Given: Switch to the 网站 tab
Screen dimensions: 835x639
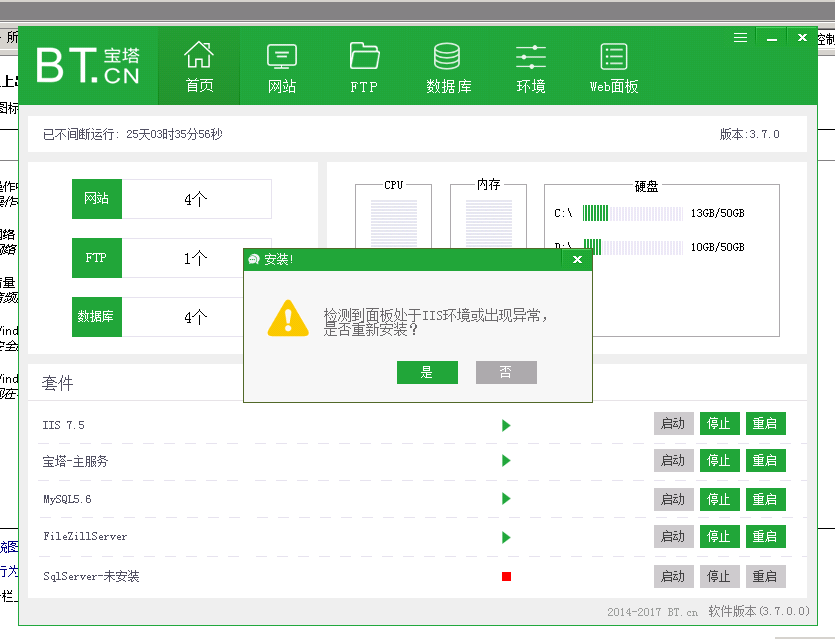Looking at the screenshot, I should (282, 68).
